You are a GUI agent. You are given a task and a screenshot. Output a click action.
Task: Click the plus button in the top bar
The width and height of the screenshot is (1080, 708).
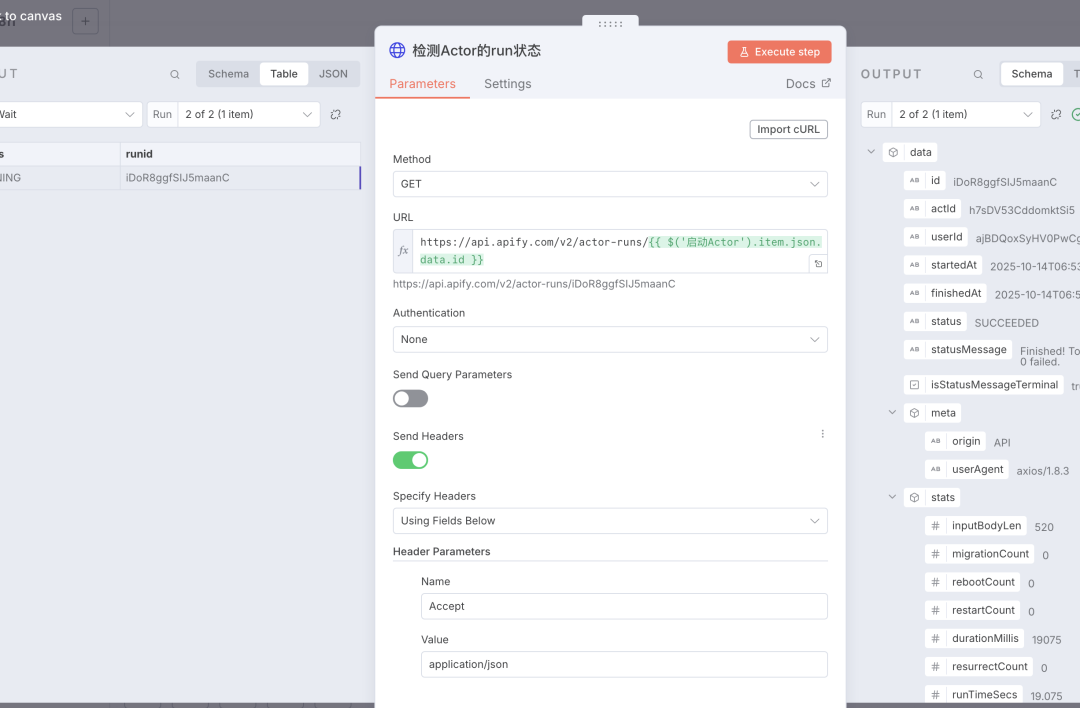(x=85, y=21)
